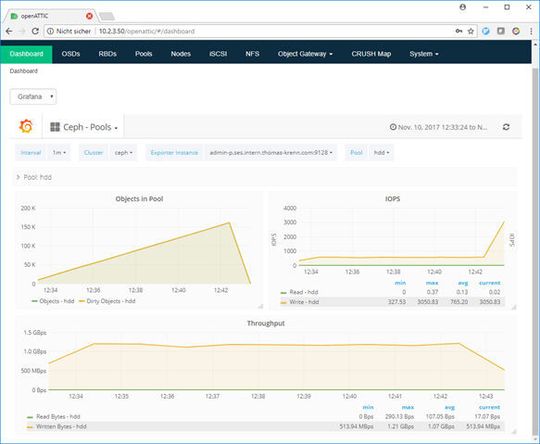Click the yellow round extension icon
The height and width of the screenshot is (444, 540).
click(x=516, y=31)
